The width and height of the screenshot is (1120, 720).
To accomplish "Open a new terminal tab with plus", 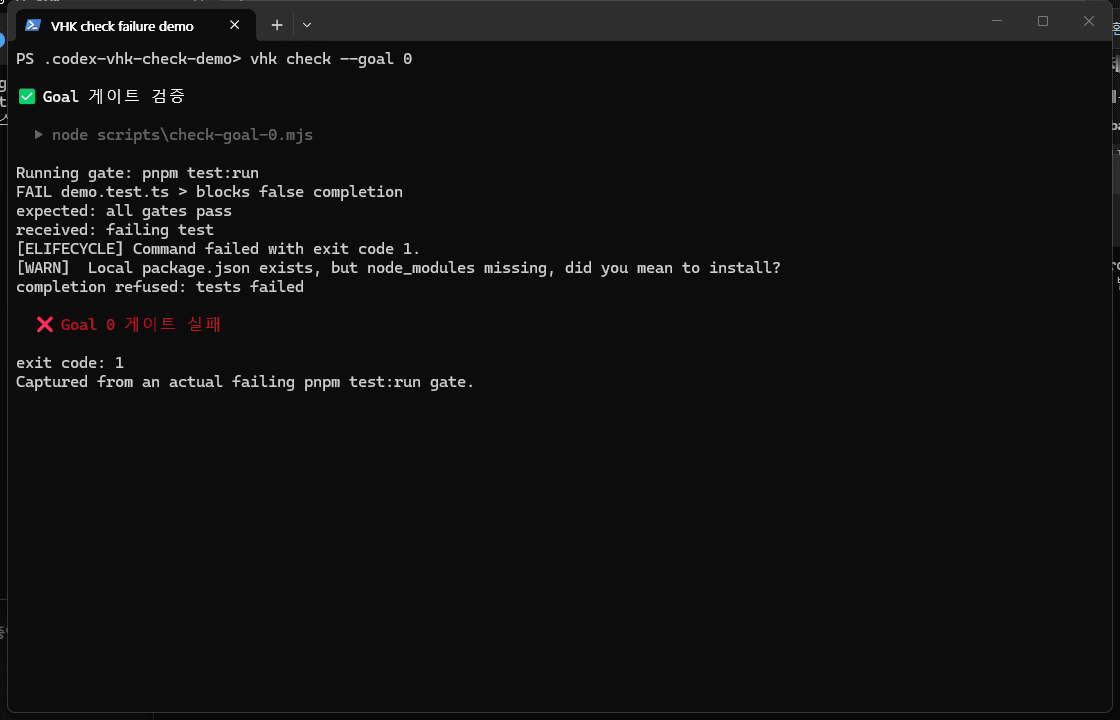I will [x=277, y=25].
